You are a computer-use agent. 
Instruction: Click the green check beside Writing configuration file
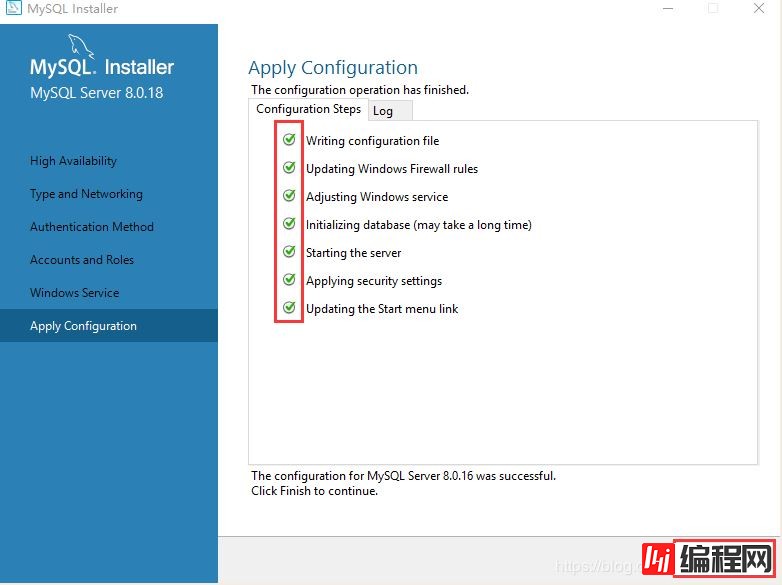[289, 139]
